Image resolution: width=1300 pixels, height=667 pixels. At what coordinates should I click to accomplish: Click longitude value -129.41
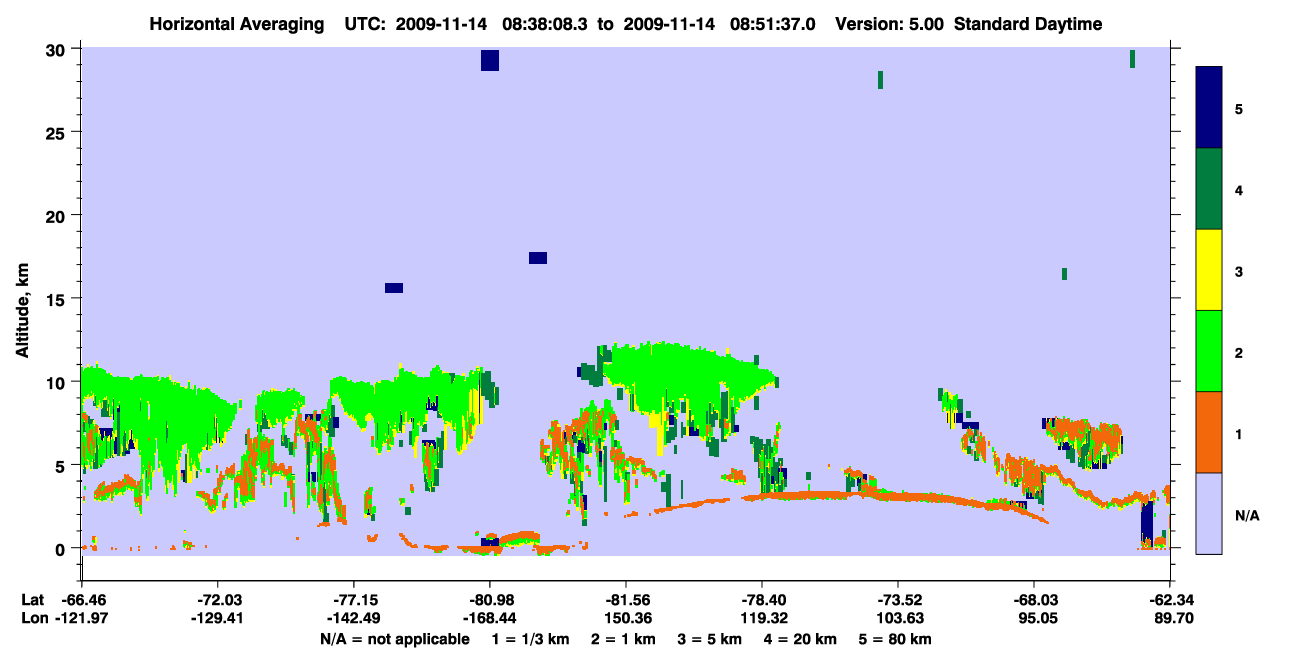(217, 619)
